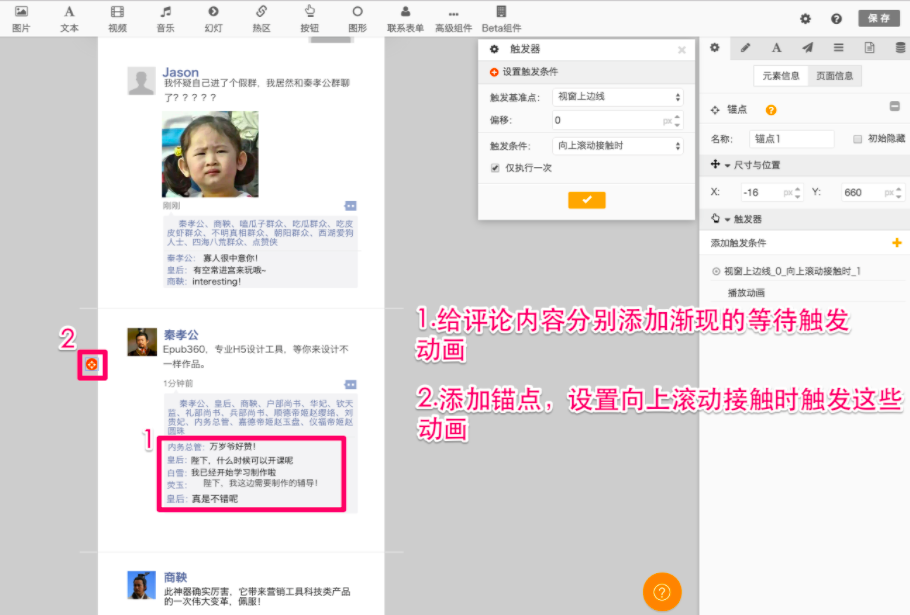Open the 触发条件 dropdown
This screenshot has height=615, width=910.
tap(617, 145)
